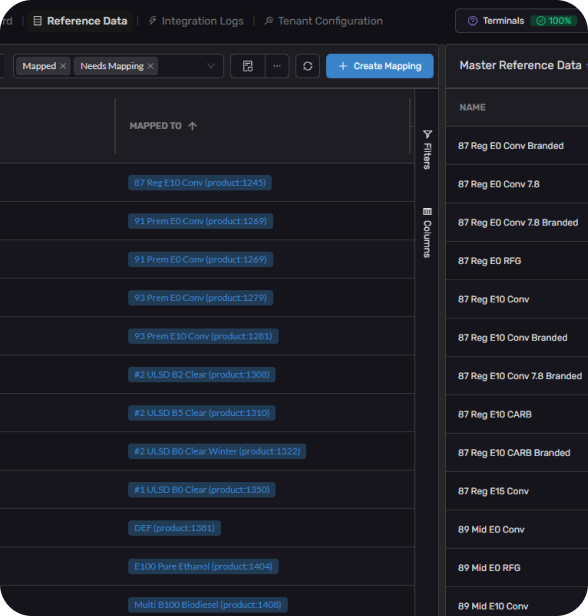Click the Create Mapping button
The image size is (588, 616).
(x=380, y=66)
